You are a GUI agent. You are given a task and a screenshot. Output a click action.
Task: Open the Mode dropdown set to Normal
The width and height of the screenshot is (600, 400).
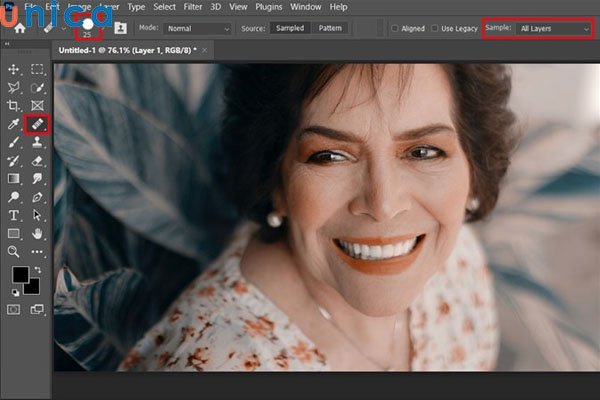click(198, 28)
